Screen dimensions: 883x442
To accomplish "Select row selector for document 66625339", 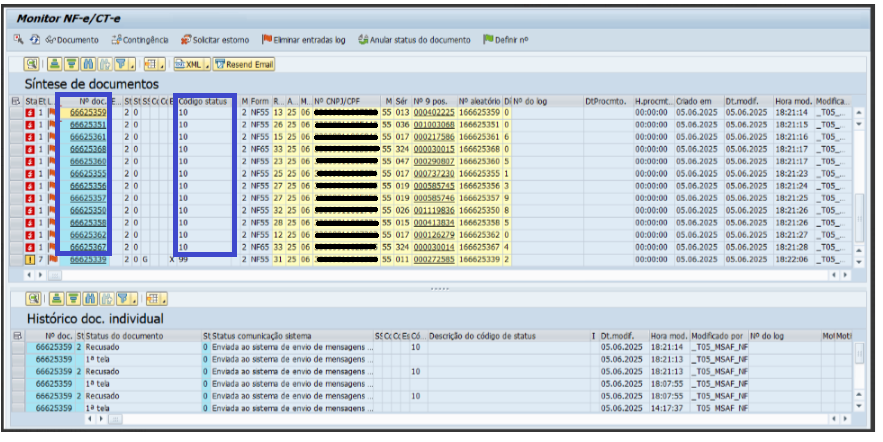I will pos(16,260).
